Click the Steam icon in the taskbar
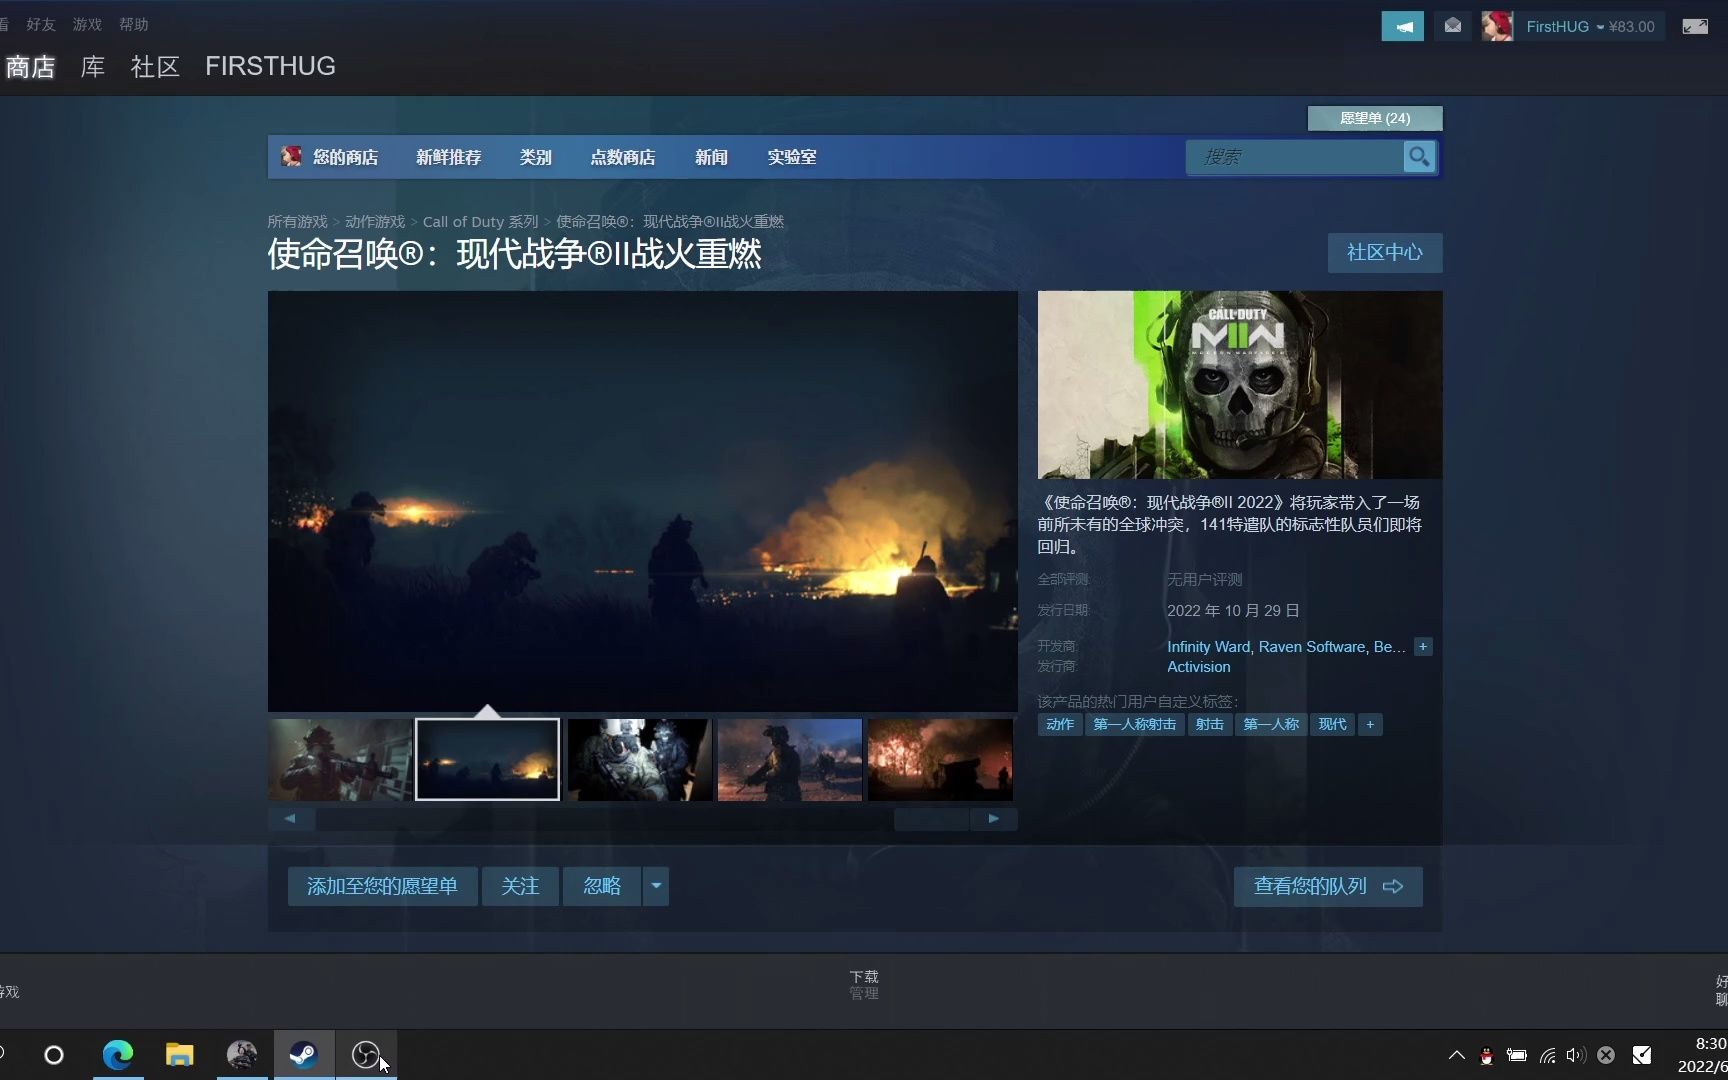This screenshot has height=1080, width=1728. 304,1054
